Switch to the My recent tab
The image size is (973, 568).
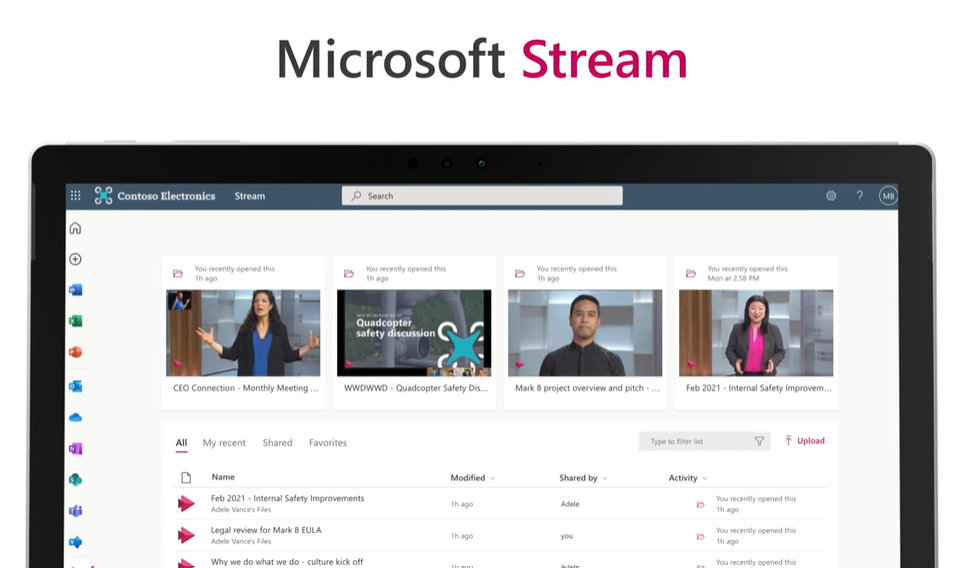point(224,443)
